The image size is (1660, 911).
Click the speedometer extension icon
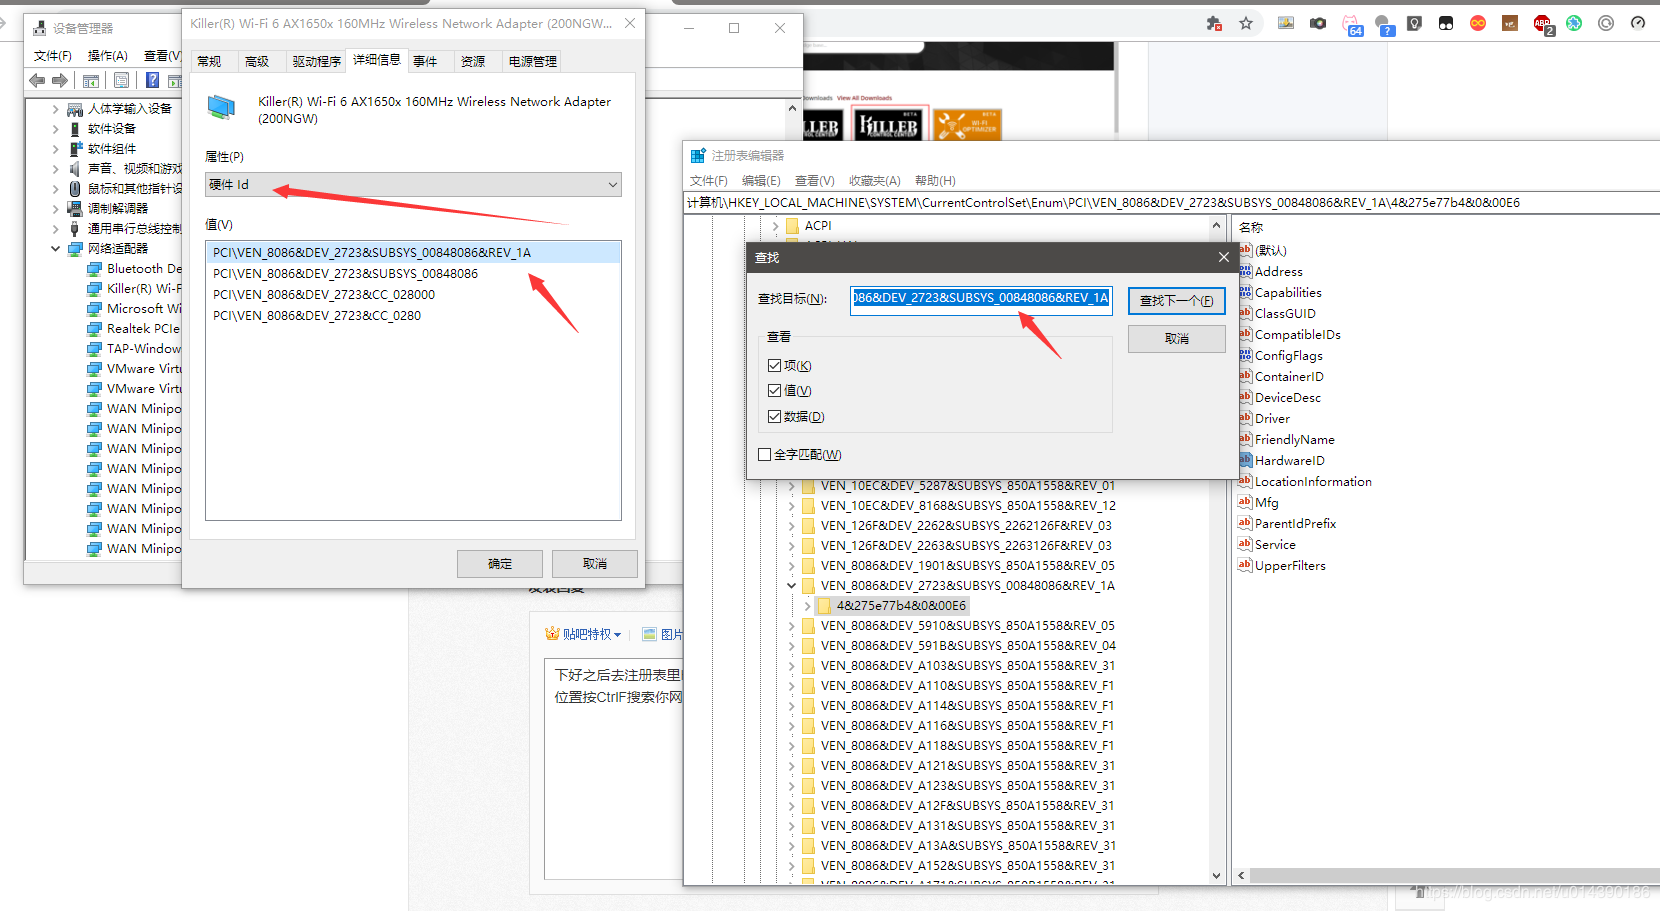point(1638,23)
